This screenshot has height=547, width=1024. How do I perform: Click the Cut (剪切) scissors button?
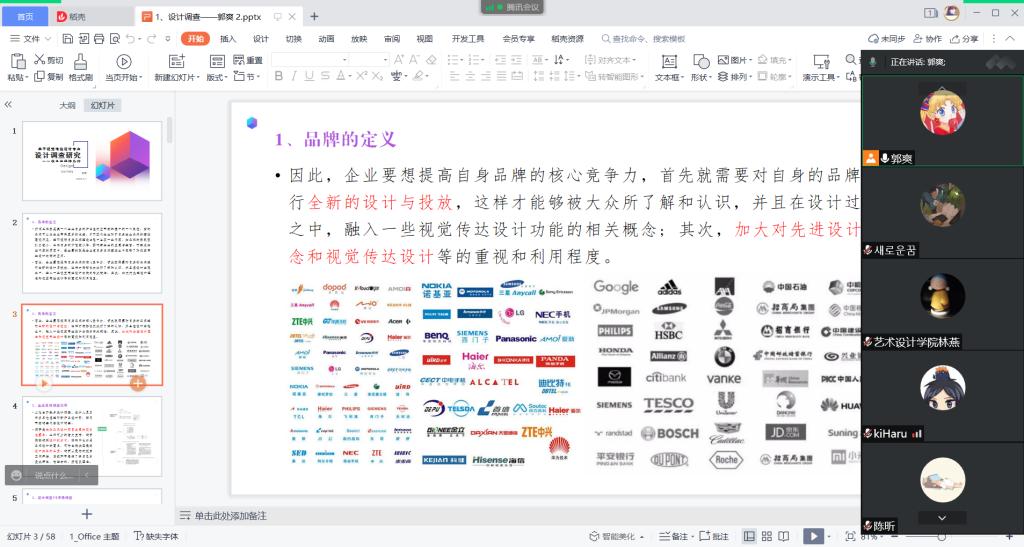point(49,60)
